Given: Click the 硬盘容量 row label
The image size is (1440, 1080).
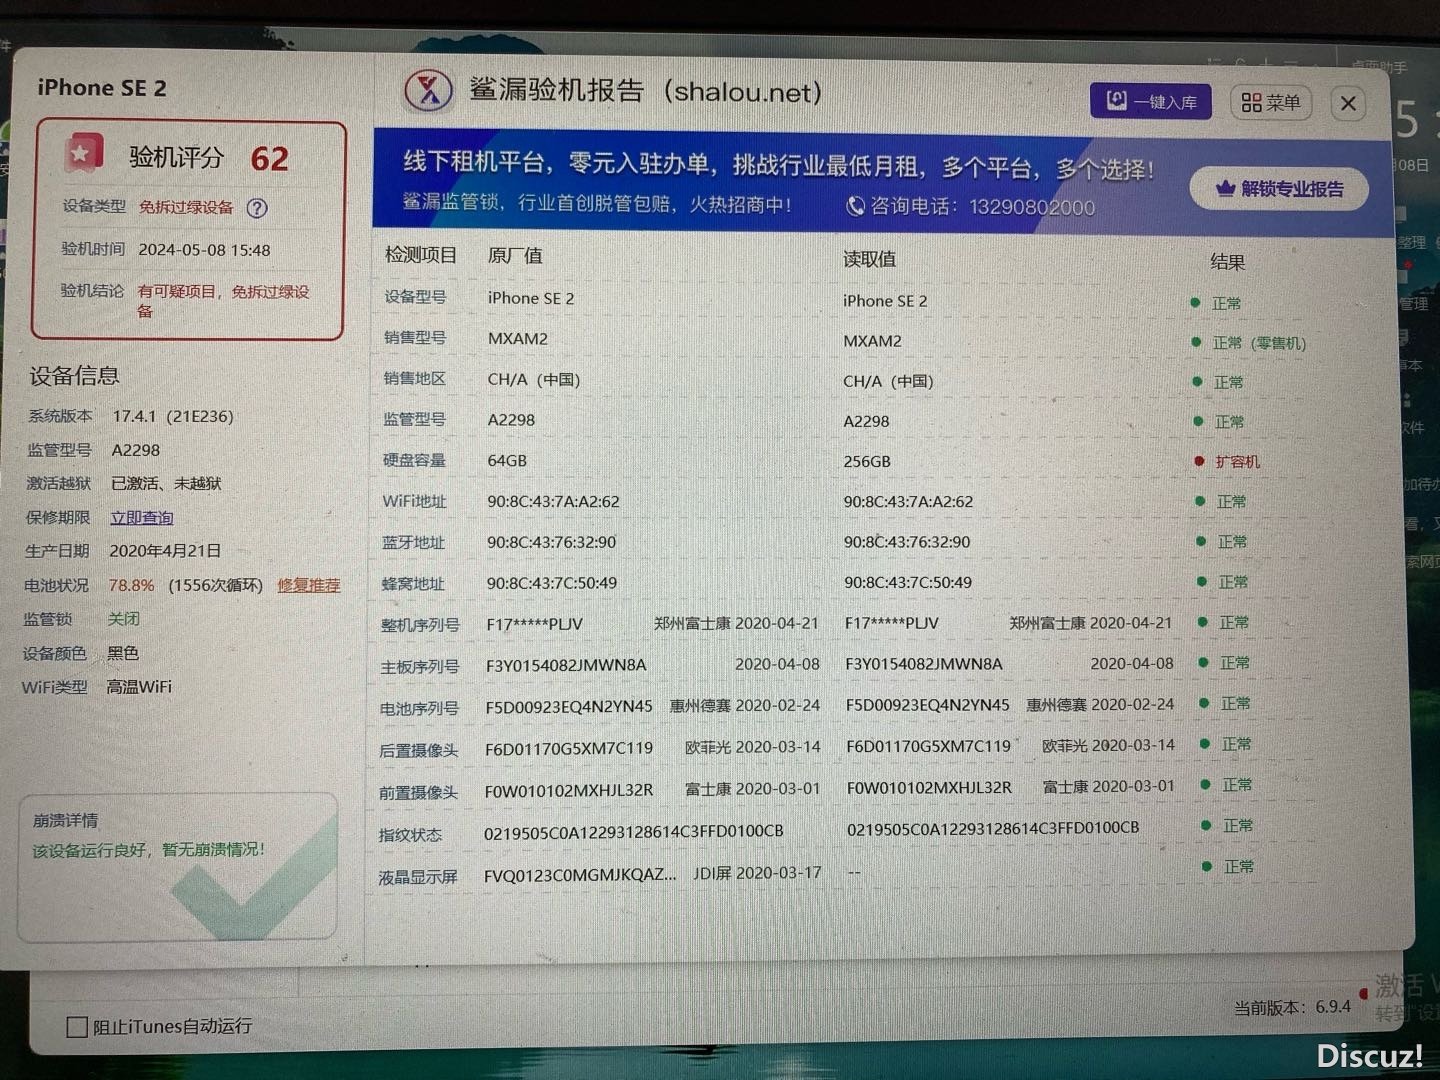Looking at the screenshot, I should point(414,461).
